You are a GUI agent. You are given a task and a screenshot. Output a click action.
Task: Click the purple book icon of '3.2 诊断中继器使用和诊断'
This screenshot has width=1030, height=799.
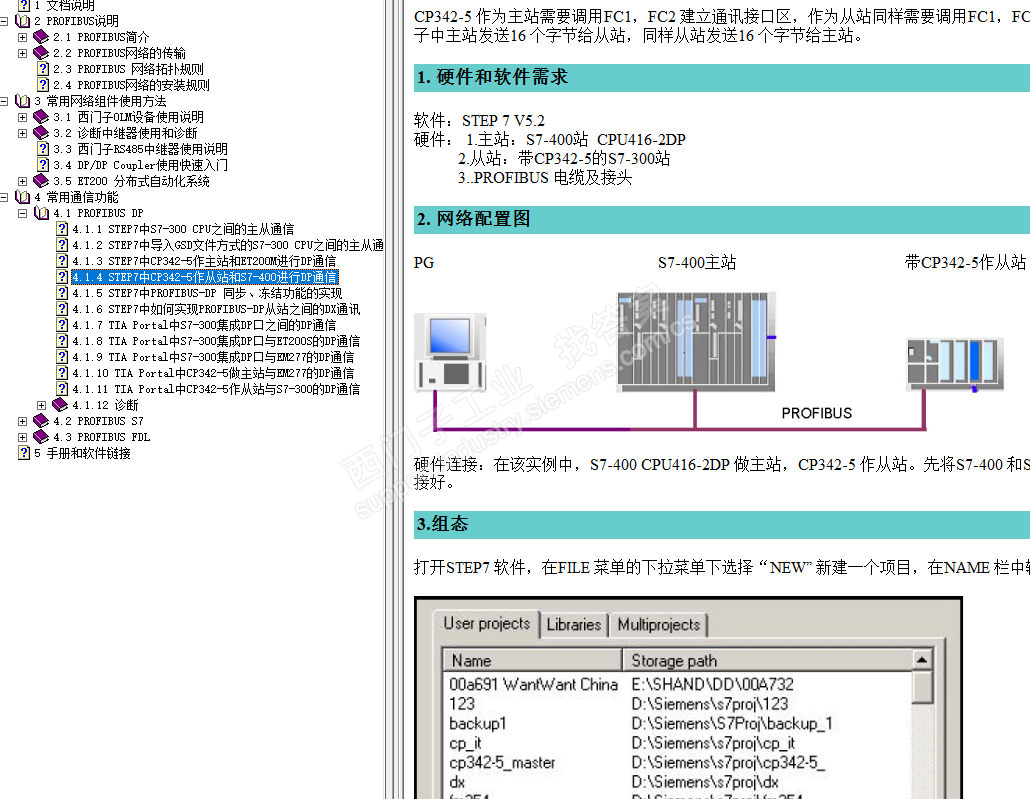point(41,133)
